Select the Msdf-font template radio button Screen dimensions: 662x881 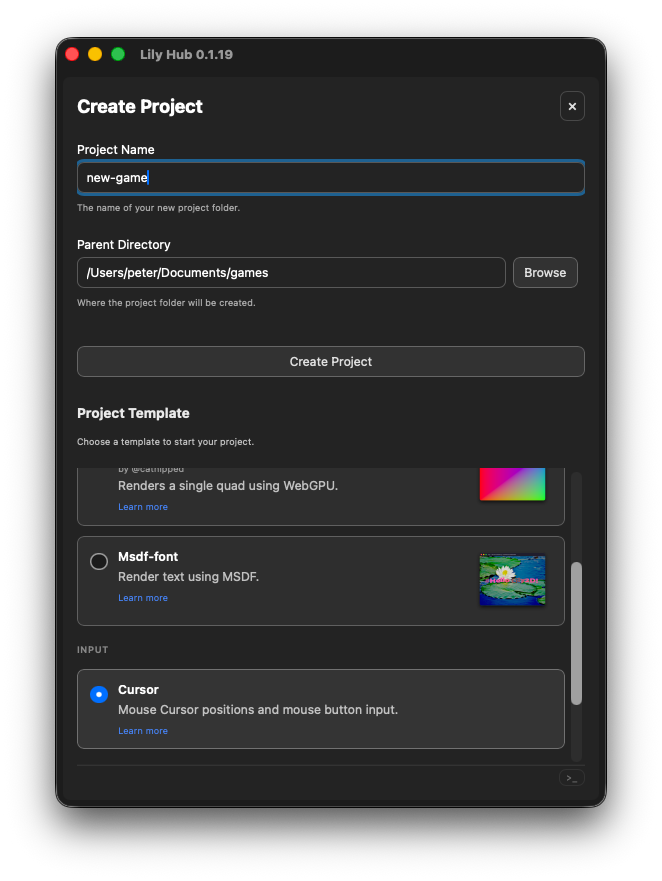pyautogui.click(x=99, y=561)
